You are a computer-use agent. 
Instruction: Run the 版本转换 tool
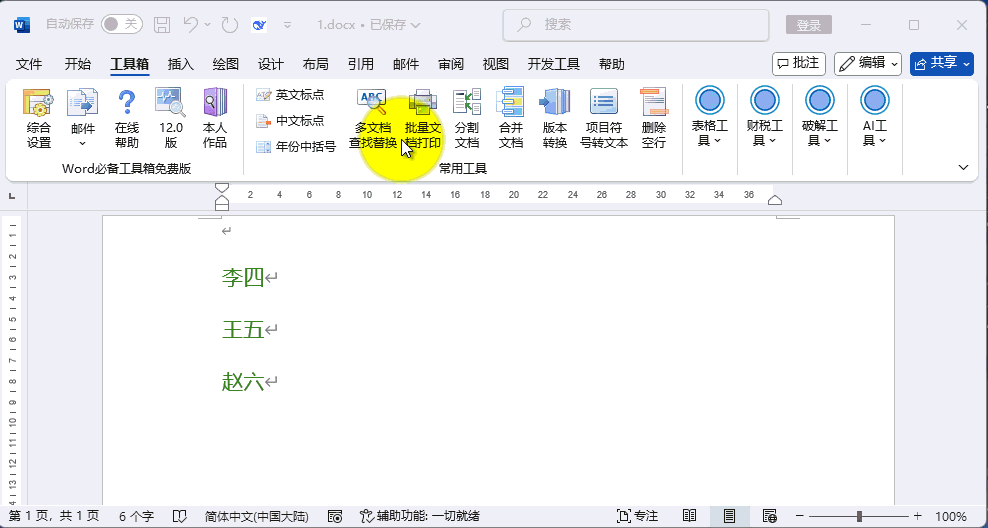tap(555, 118)
